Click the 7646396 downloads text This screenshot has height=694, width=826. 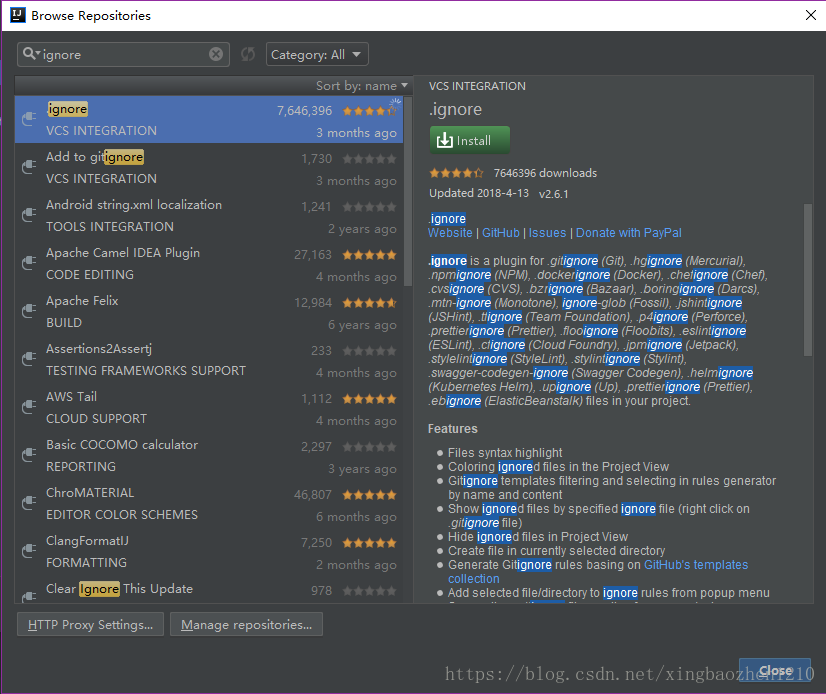545,173
